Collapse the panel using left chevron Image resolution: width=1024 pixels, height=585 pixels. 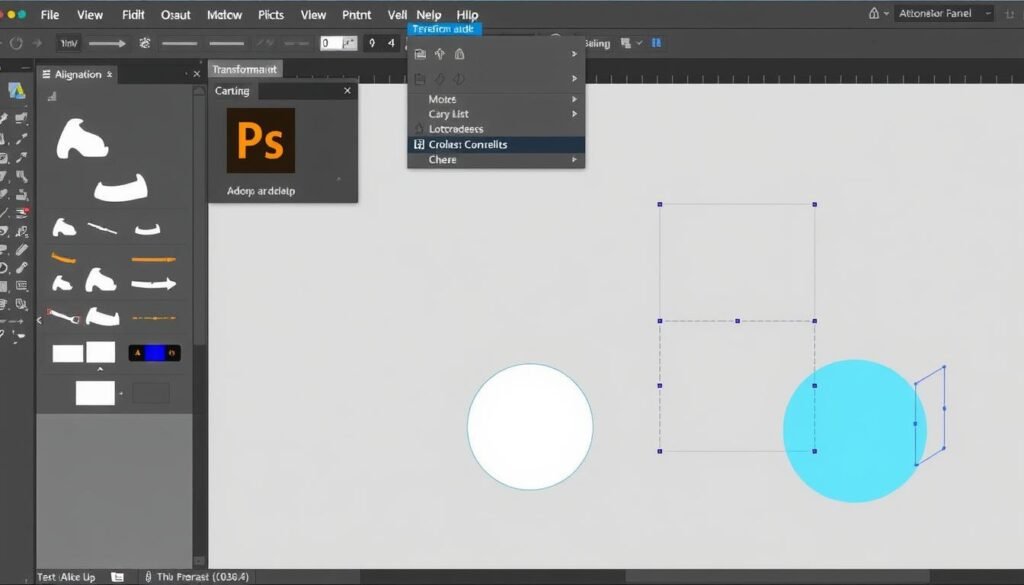coord(39,320)
